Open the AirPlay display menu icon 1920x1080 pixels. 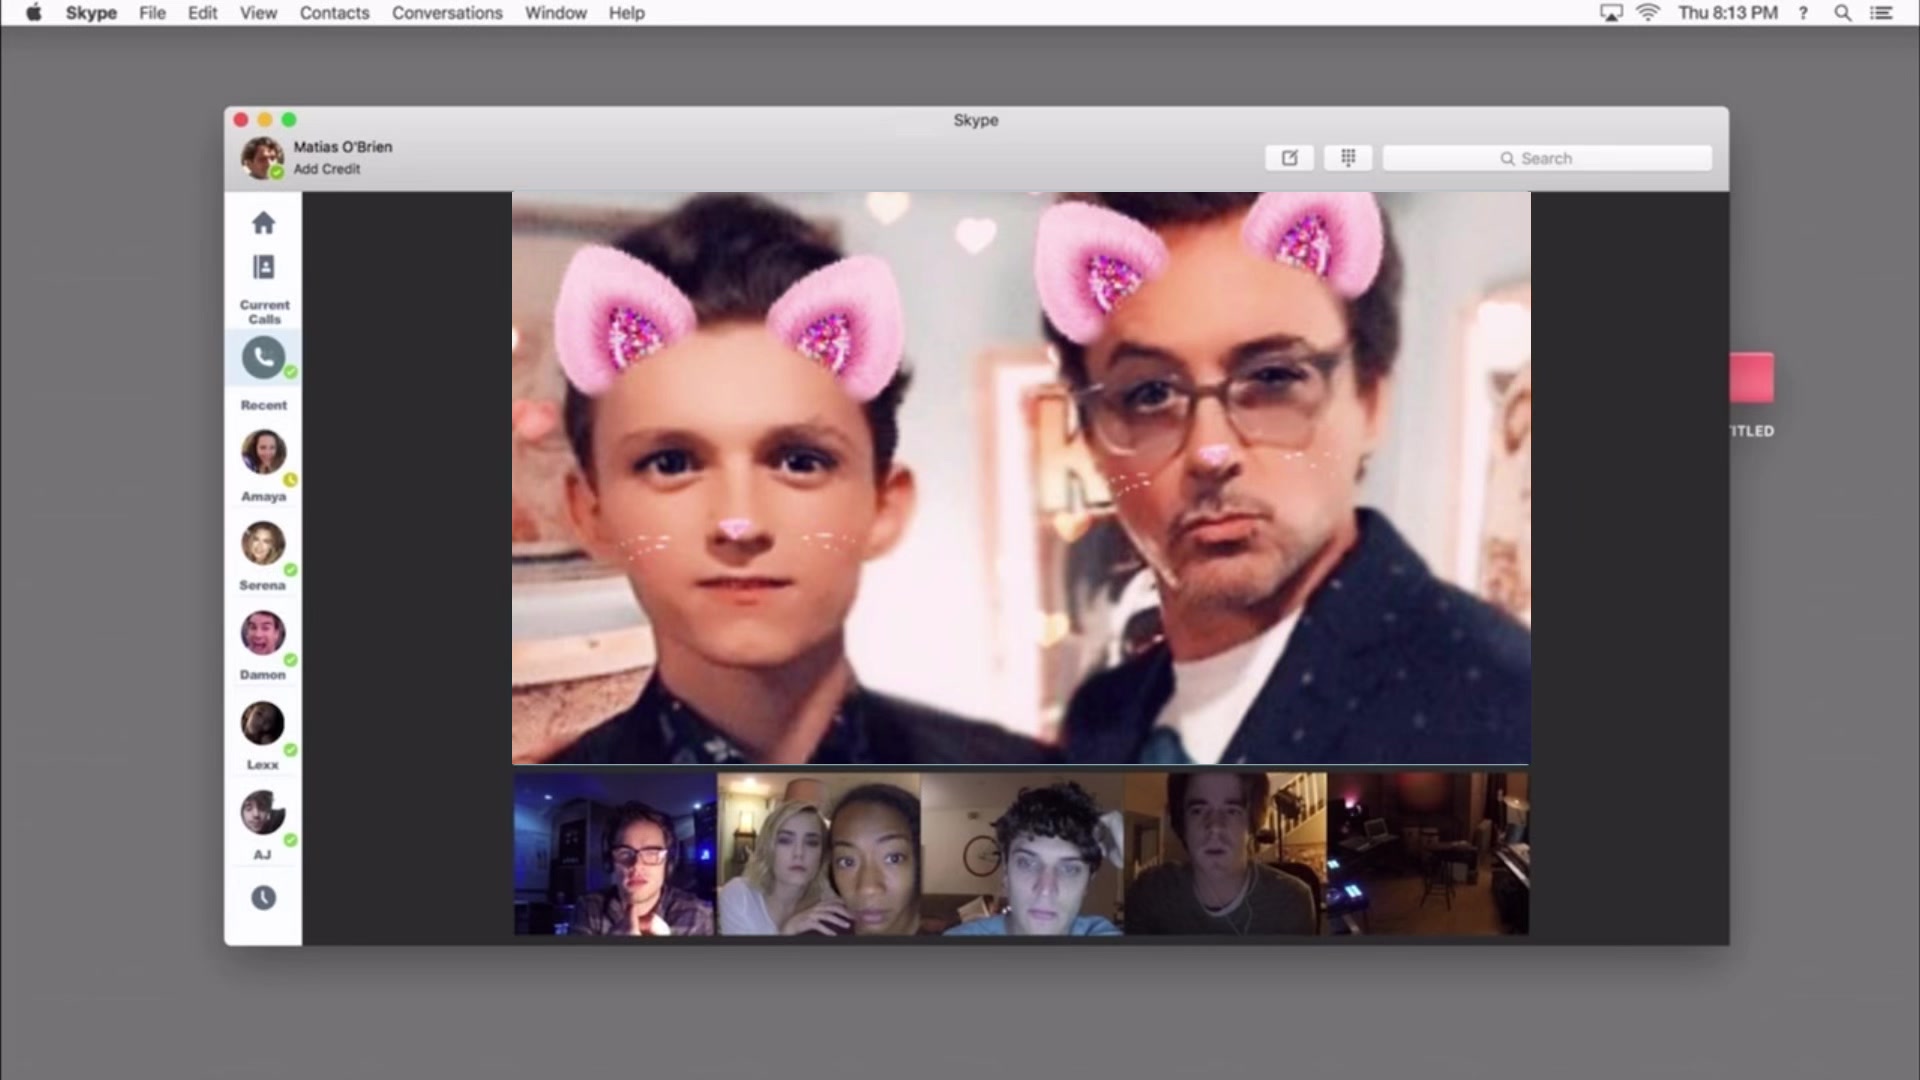tap(1611, 13)
